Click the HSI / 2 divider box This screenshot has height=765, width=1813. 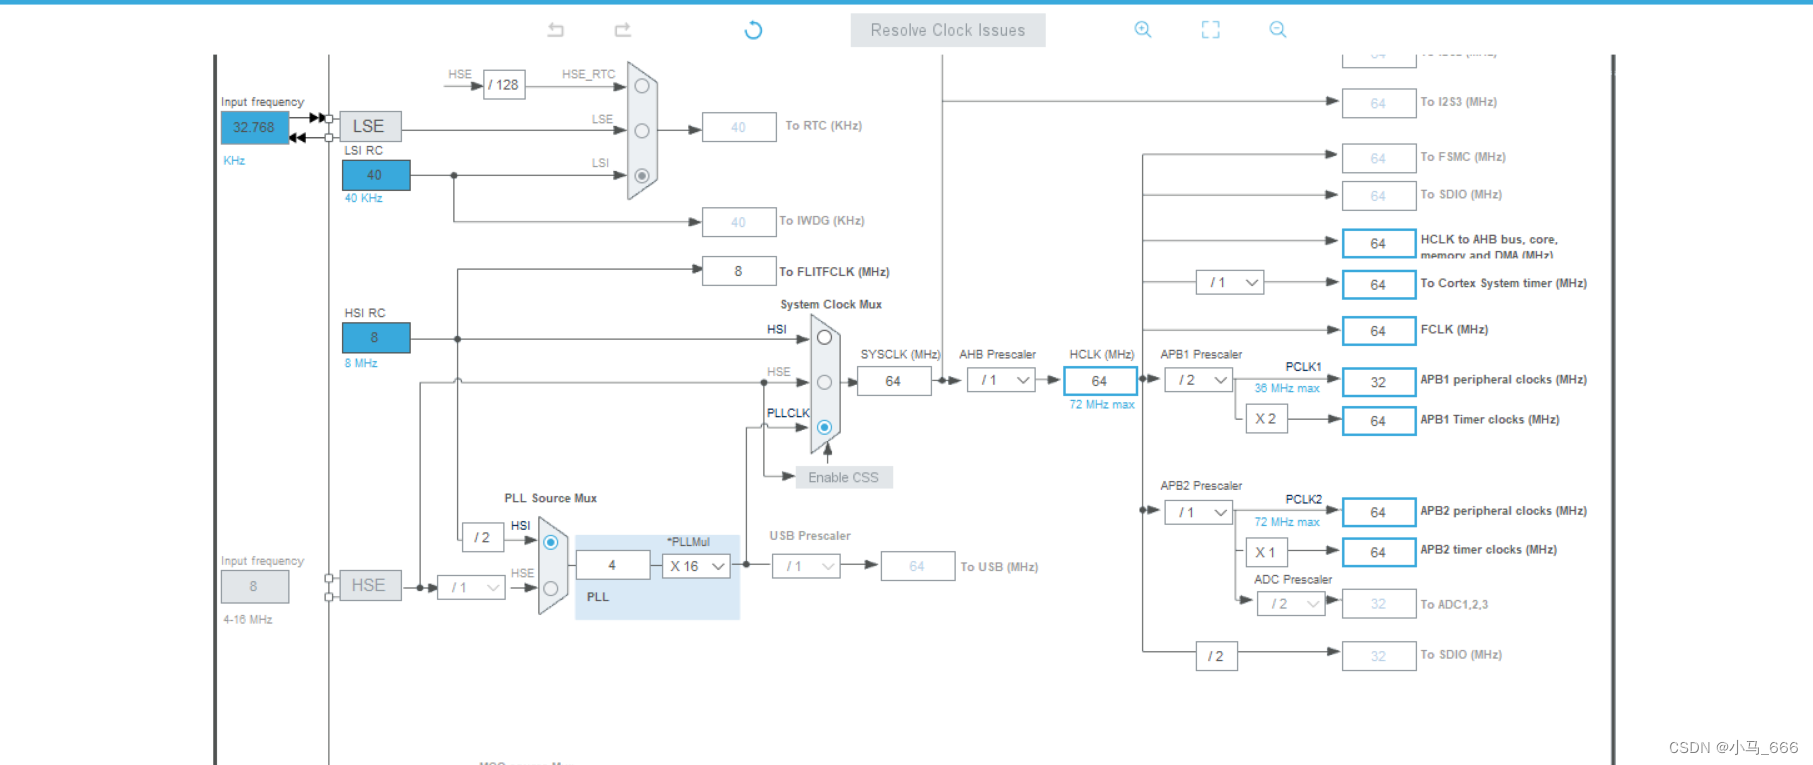[x=482, y=537]
